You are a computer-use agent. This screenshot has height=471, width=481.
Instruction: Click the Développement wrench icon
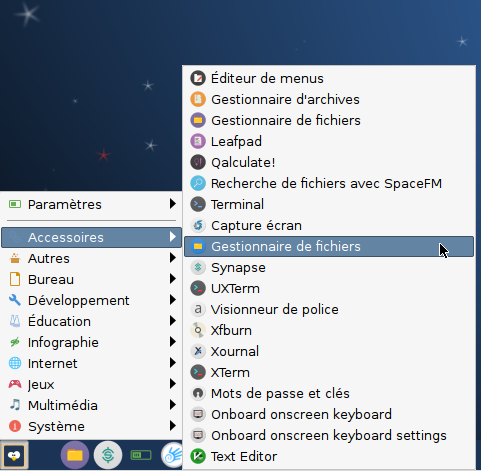point(15,300)
